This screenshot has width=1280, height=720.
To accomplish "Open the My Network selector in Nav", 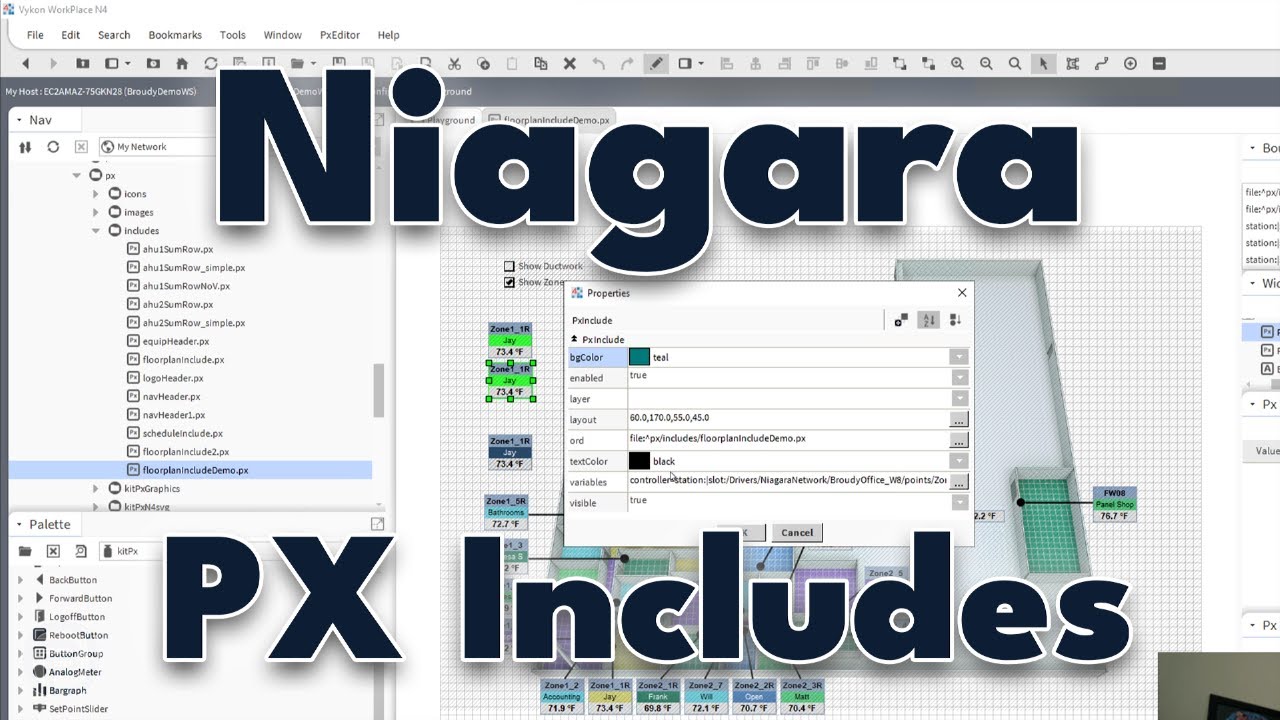I will pos(156,147).
